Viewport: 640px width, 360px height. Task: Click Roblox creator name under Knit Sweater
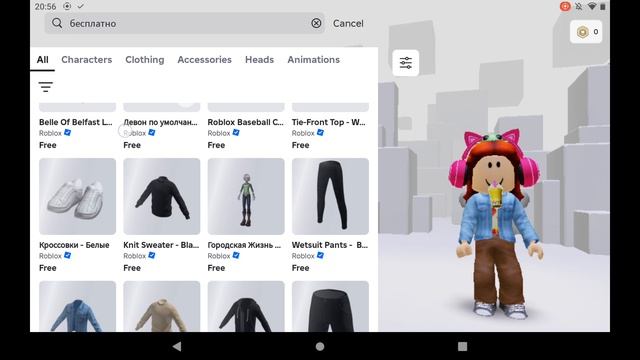[134, 256]
